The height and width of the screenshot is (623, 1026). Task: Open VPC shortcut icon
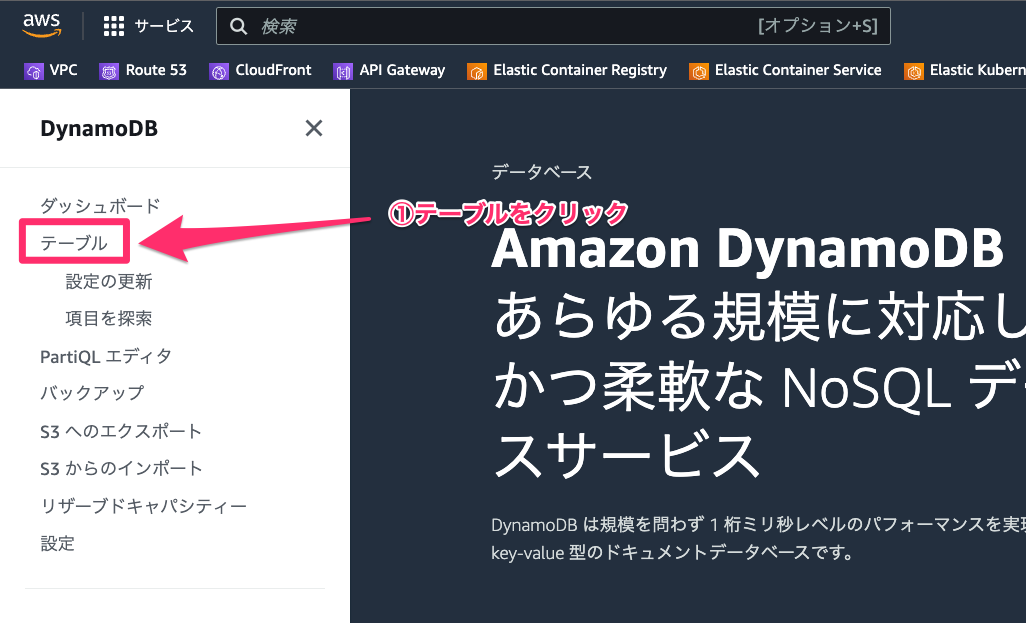pyautogui.click(x=33, y=71)
